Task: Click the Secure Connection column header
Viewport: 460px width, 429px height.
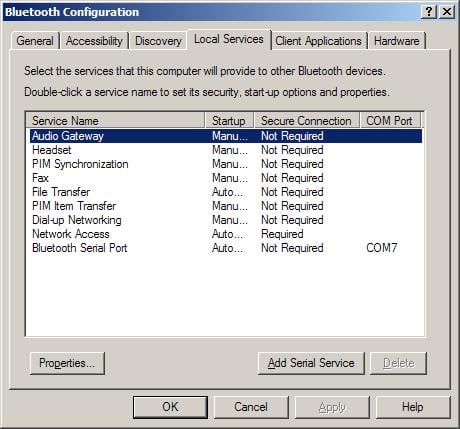Action: point(307,120)
